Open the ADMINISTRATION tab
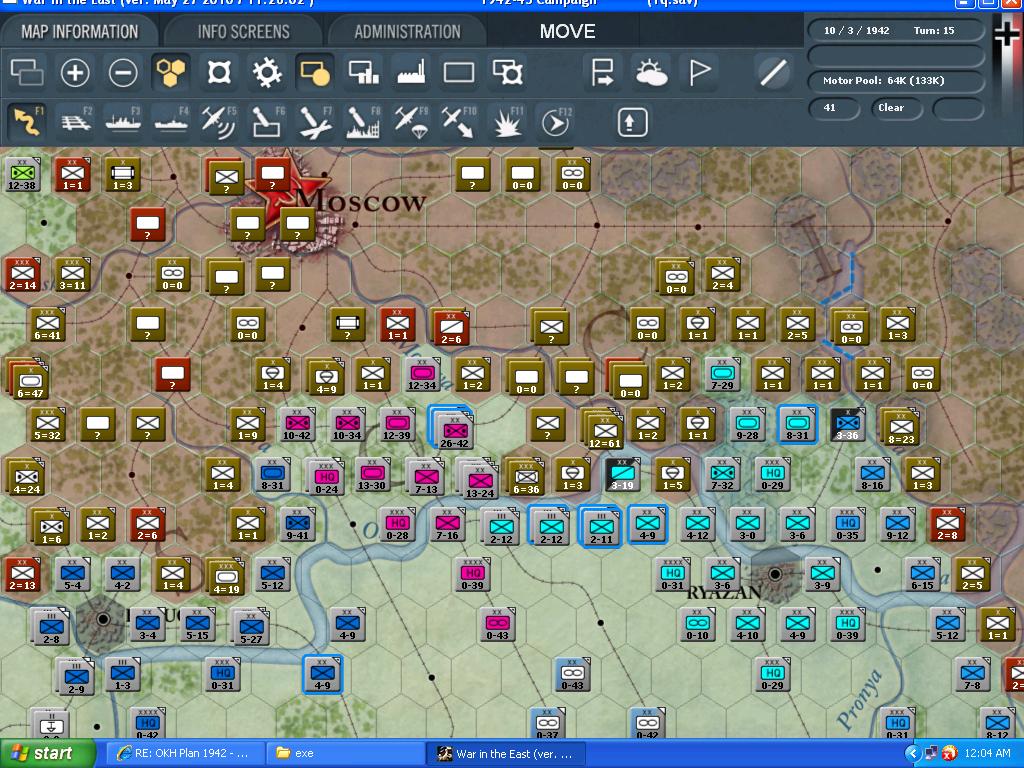 click(x=407, y=31)
